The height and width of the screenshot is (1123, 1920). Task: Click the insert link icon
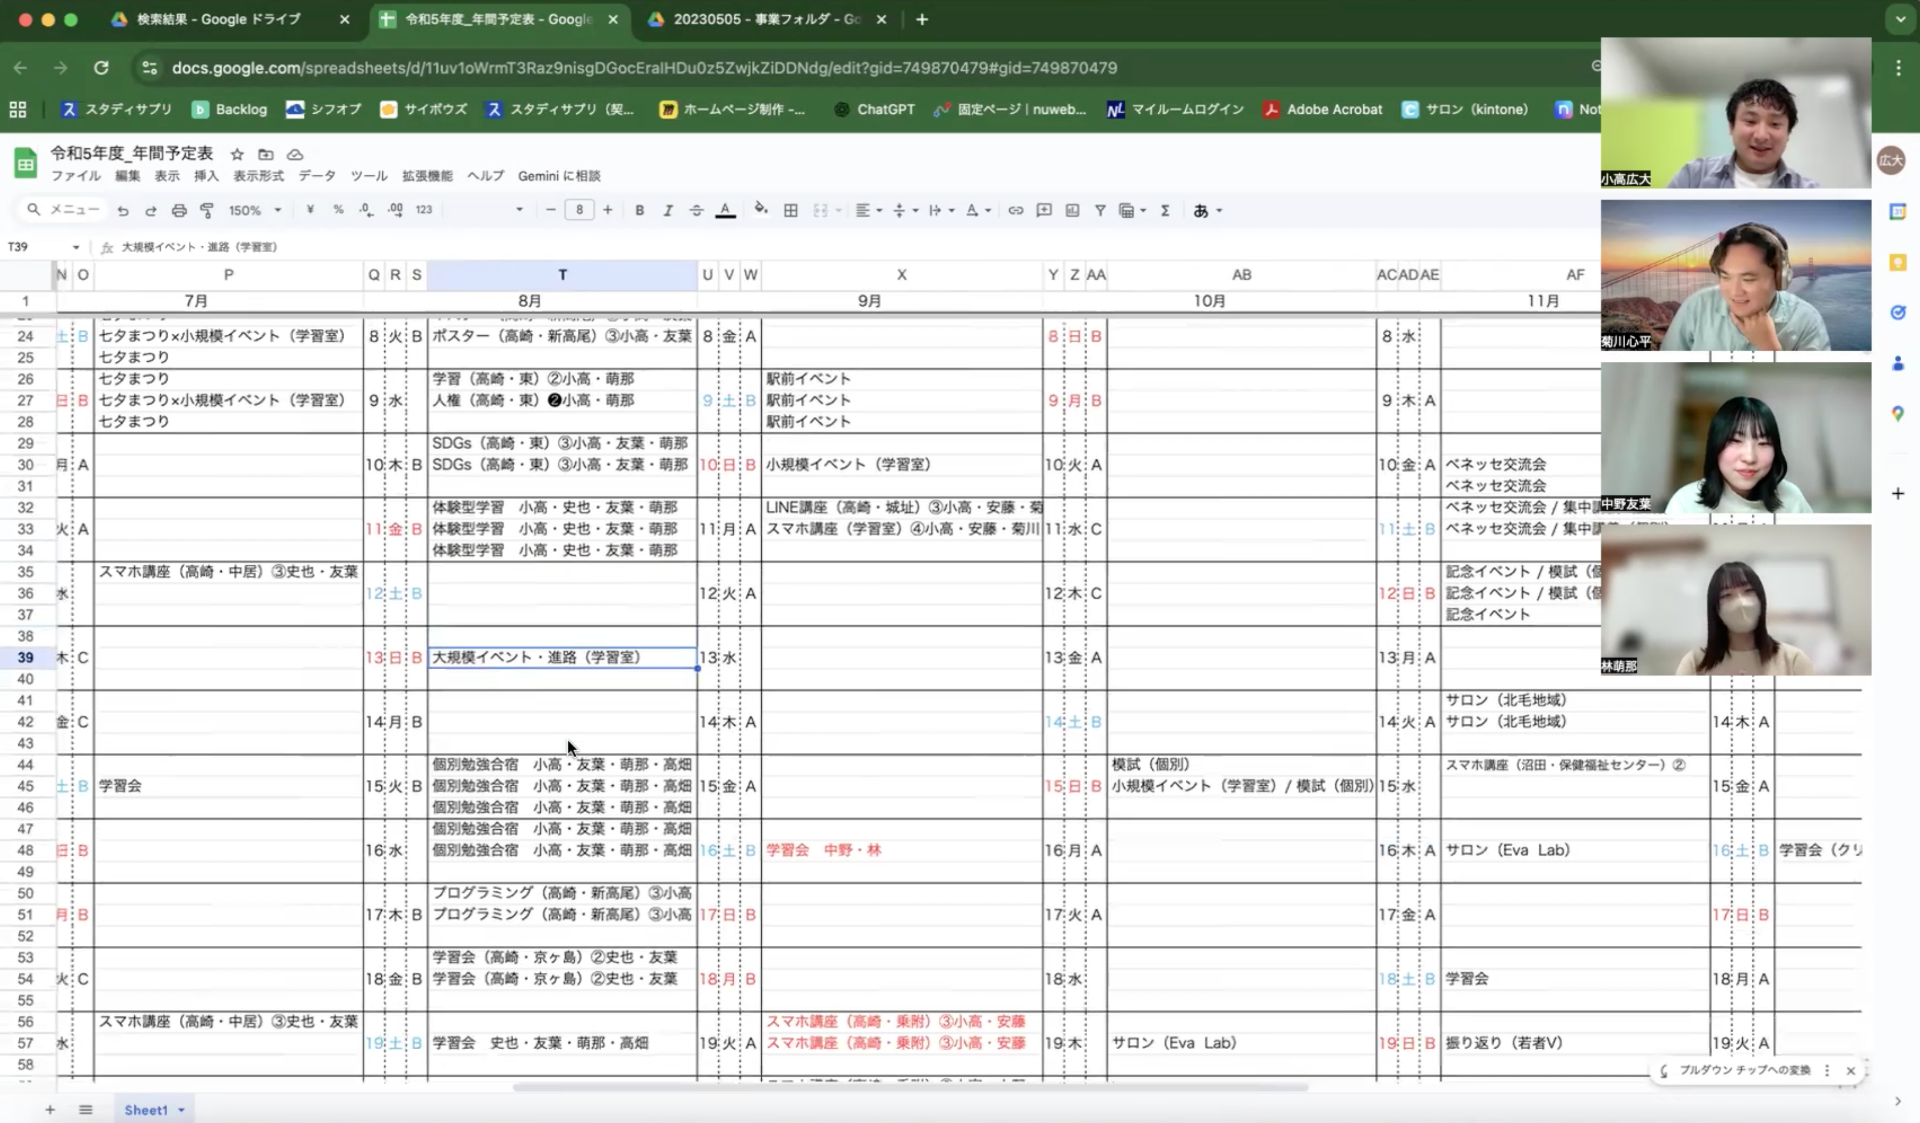coord(1015,210)
